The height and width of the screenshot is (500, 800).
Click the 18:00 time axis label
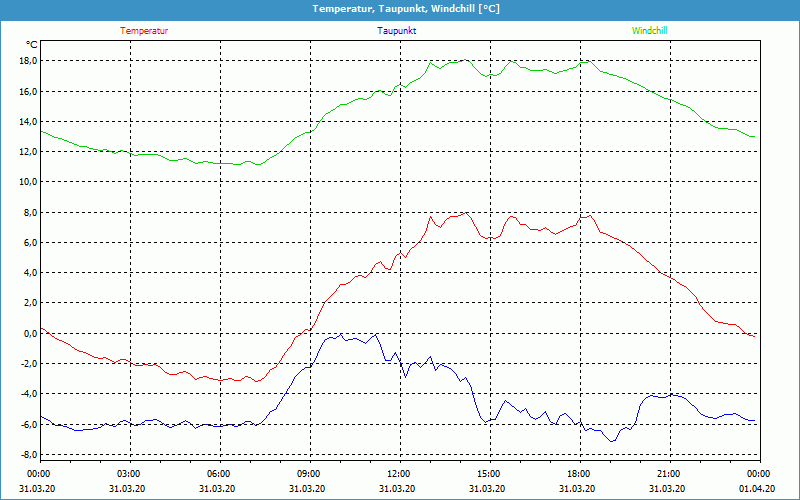point(578,473)
